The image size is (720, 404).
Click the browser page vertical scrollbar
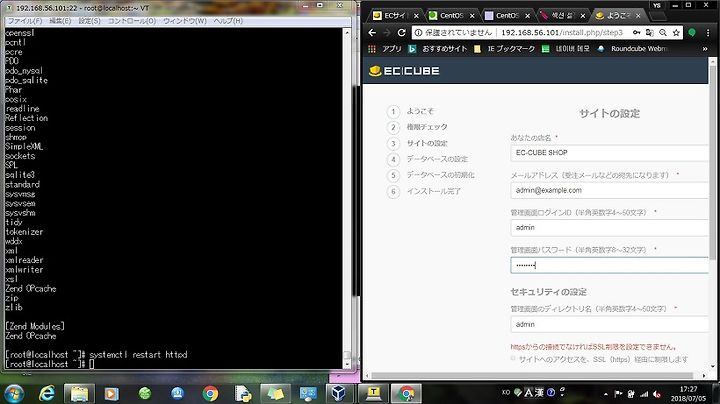pyautogui.click(x=713, y=161)
